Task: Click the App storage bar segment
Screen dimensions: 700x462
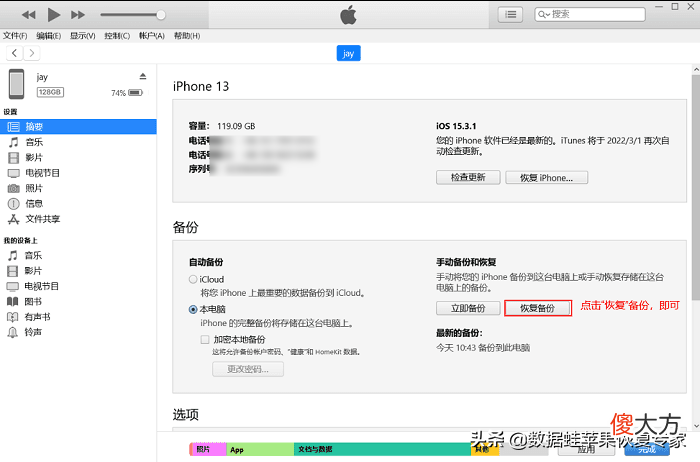Action: coord(260,449)
